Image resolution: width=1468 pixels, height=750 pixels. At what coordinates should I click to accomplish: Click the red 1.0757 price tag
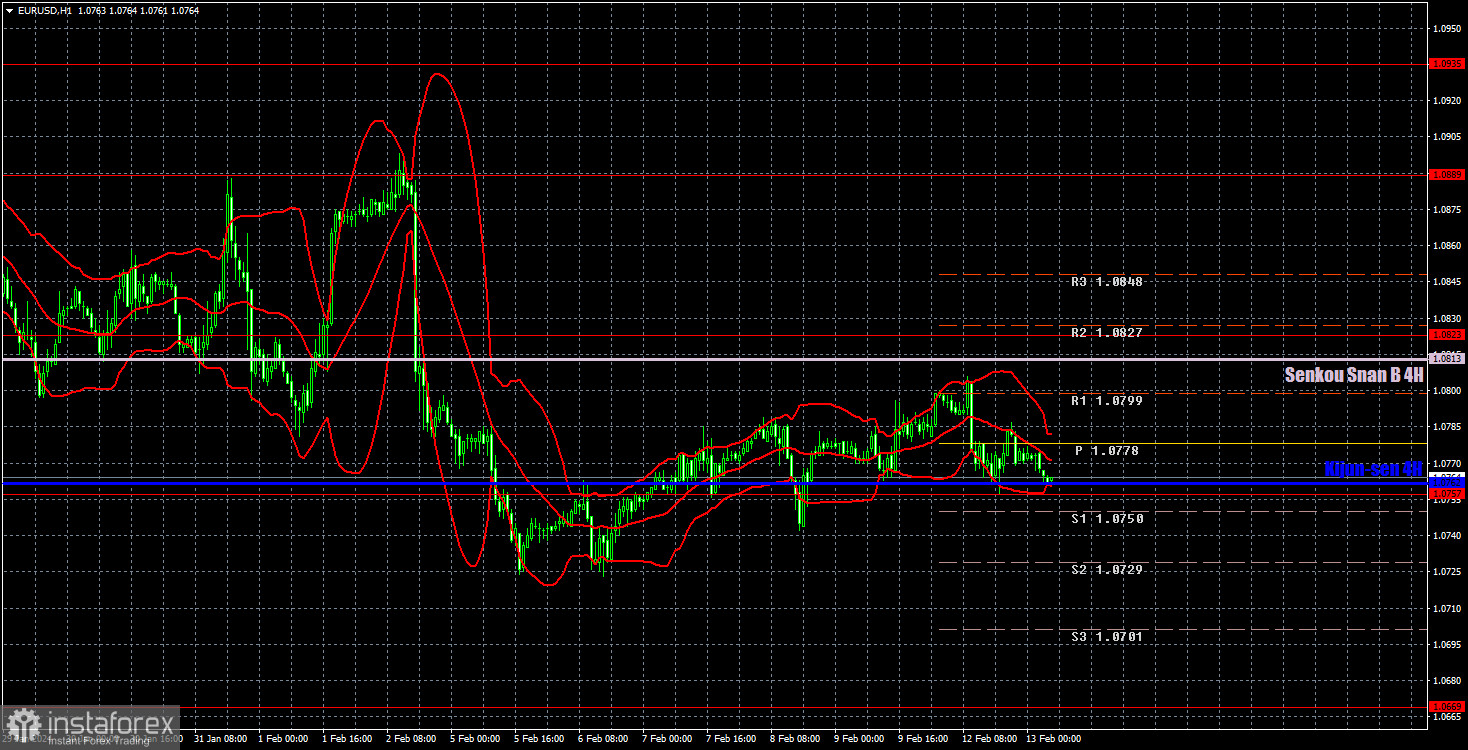point(1447,493)
